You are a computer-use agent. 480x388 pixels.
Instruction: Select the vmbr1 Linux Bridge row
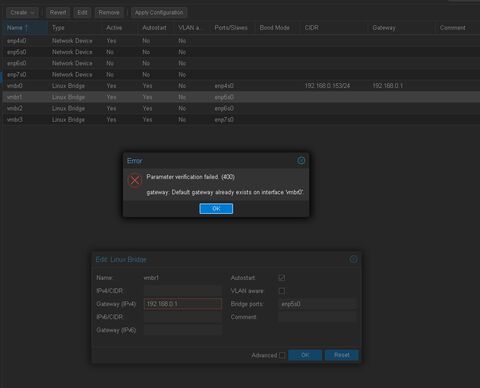[240, 97]
